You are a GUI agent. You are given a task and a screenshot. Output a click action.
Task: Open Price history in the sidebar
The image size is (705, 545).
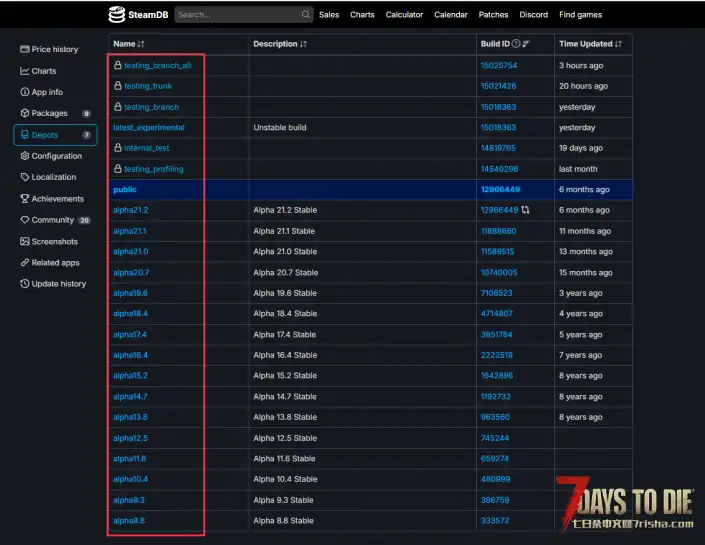click(x=49, y=49)
